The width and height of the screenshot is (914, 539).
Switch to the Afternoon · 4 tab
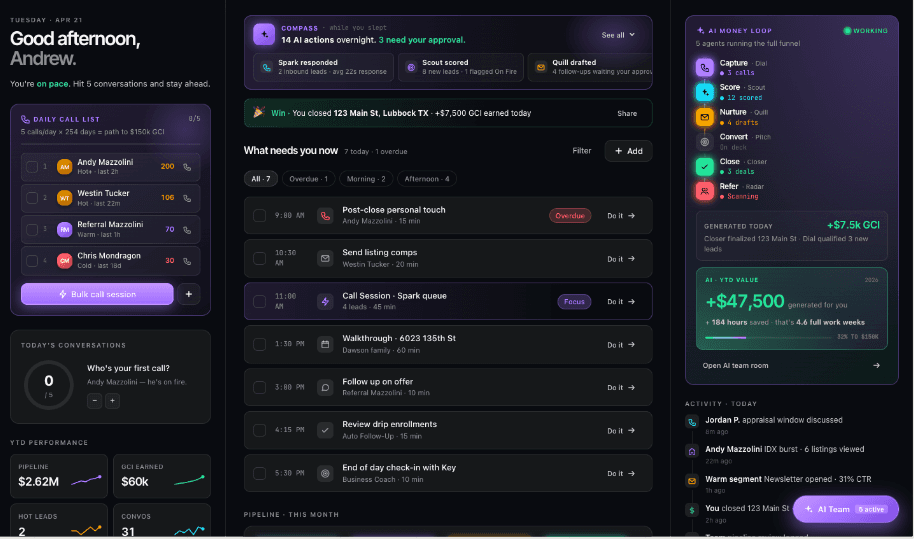pyautogui.click(x=427, y=179)
